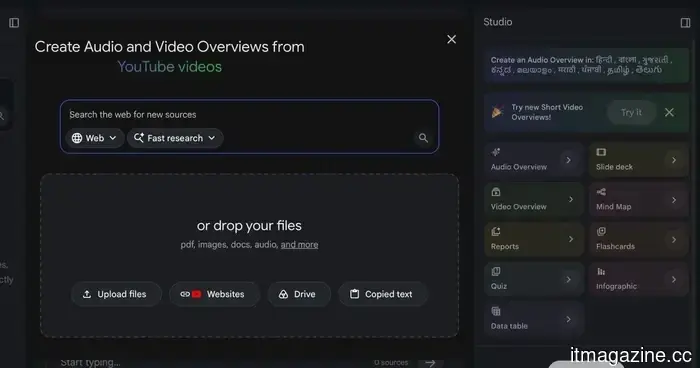
Task: Click the Infographic icon
Action: (x=601, y=272)
